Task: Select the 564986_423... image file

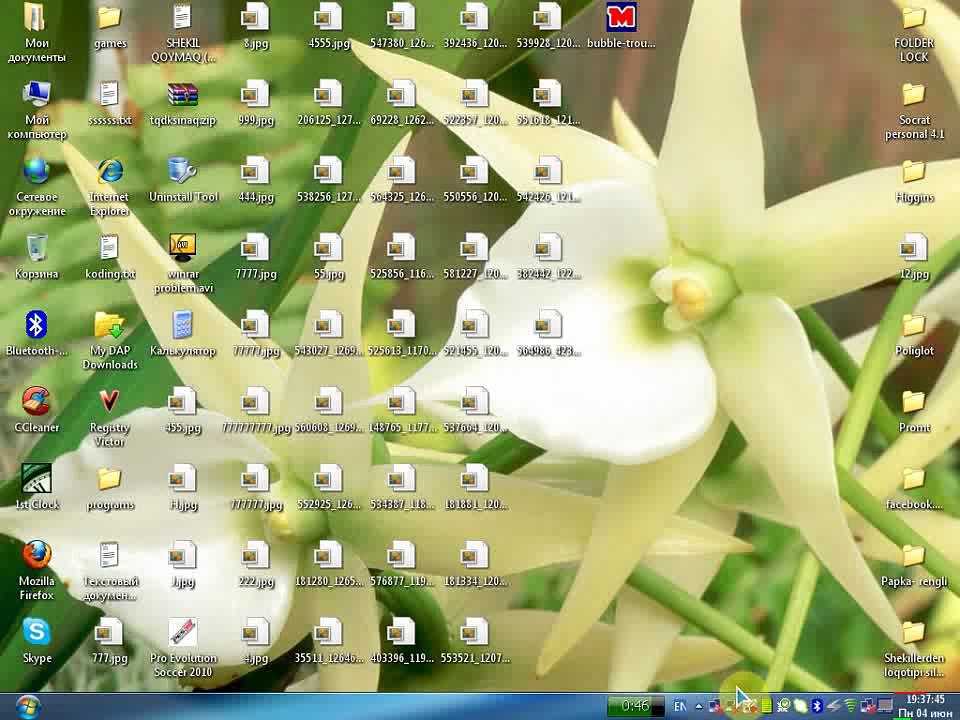Action: (547, 325)
